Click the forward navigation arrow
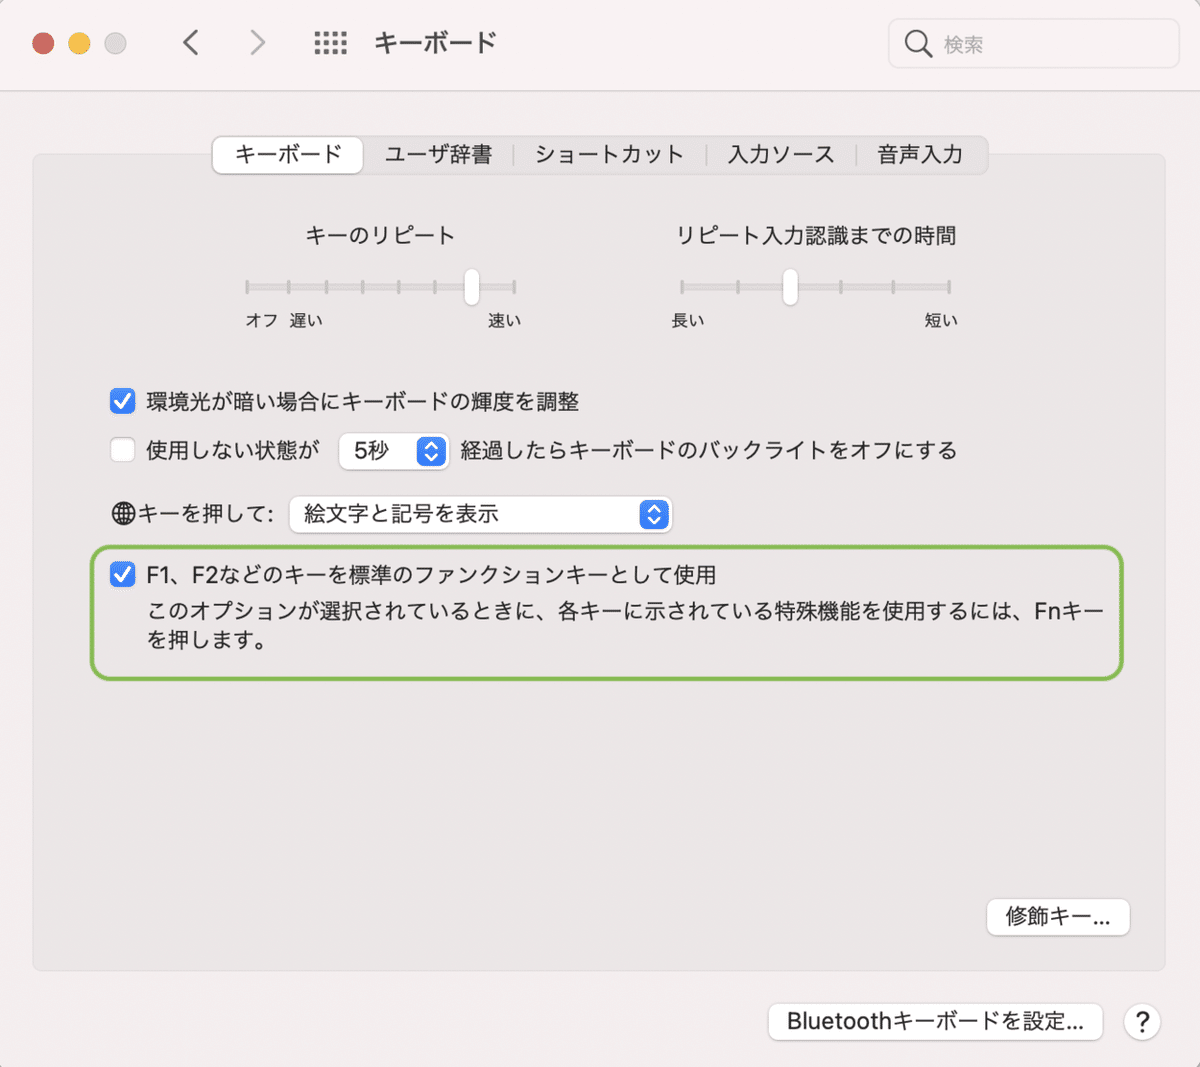Viewport: 1200px width, 1067px height. coord(257,43)
